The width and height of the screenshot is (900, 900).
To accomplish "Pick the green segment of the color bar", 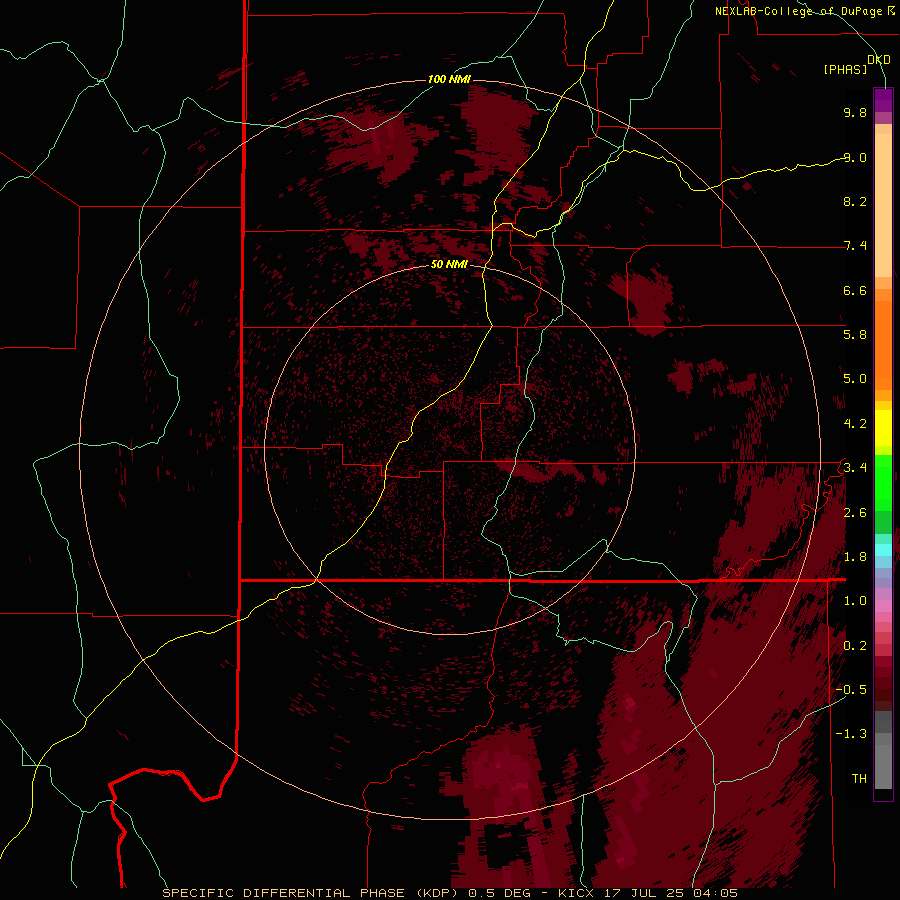I will (x=883, y=482).
